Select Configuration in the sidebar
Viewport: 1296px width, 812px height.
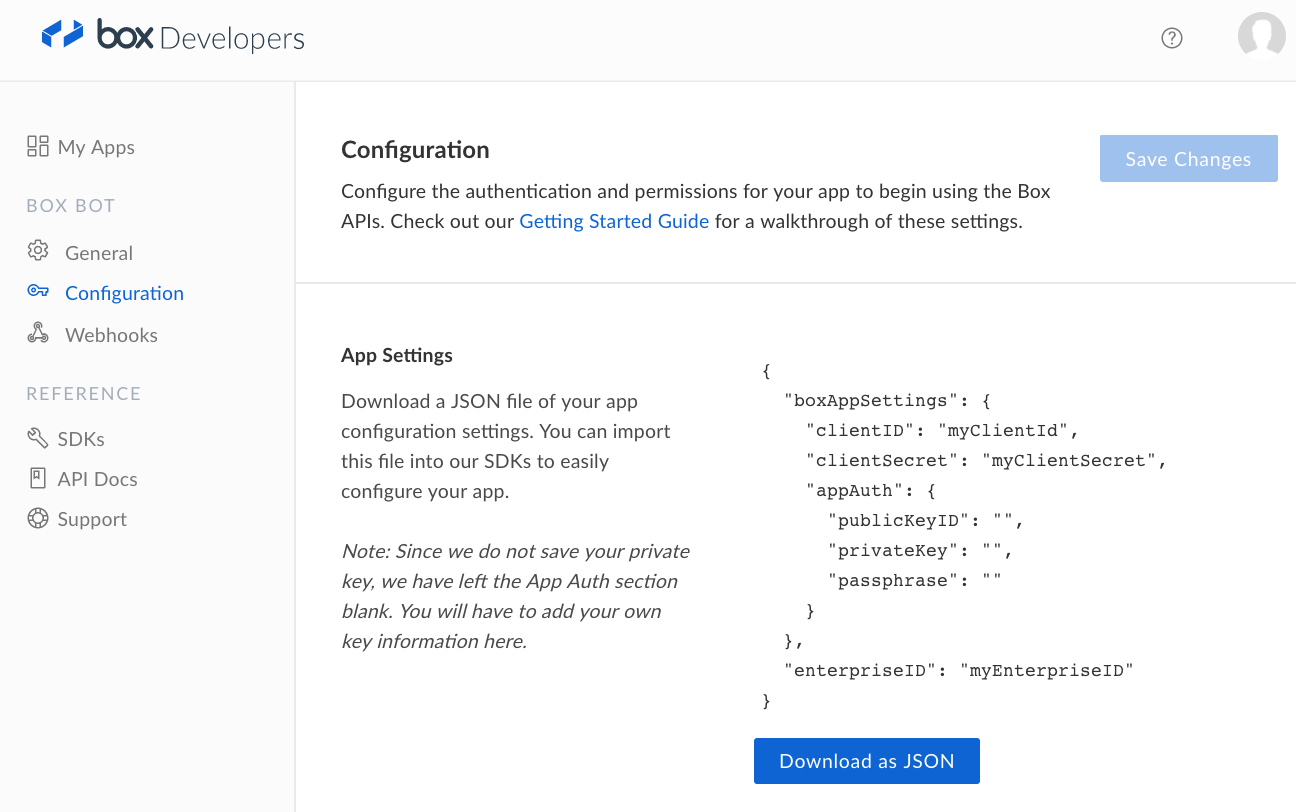pos(124,293)
